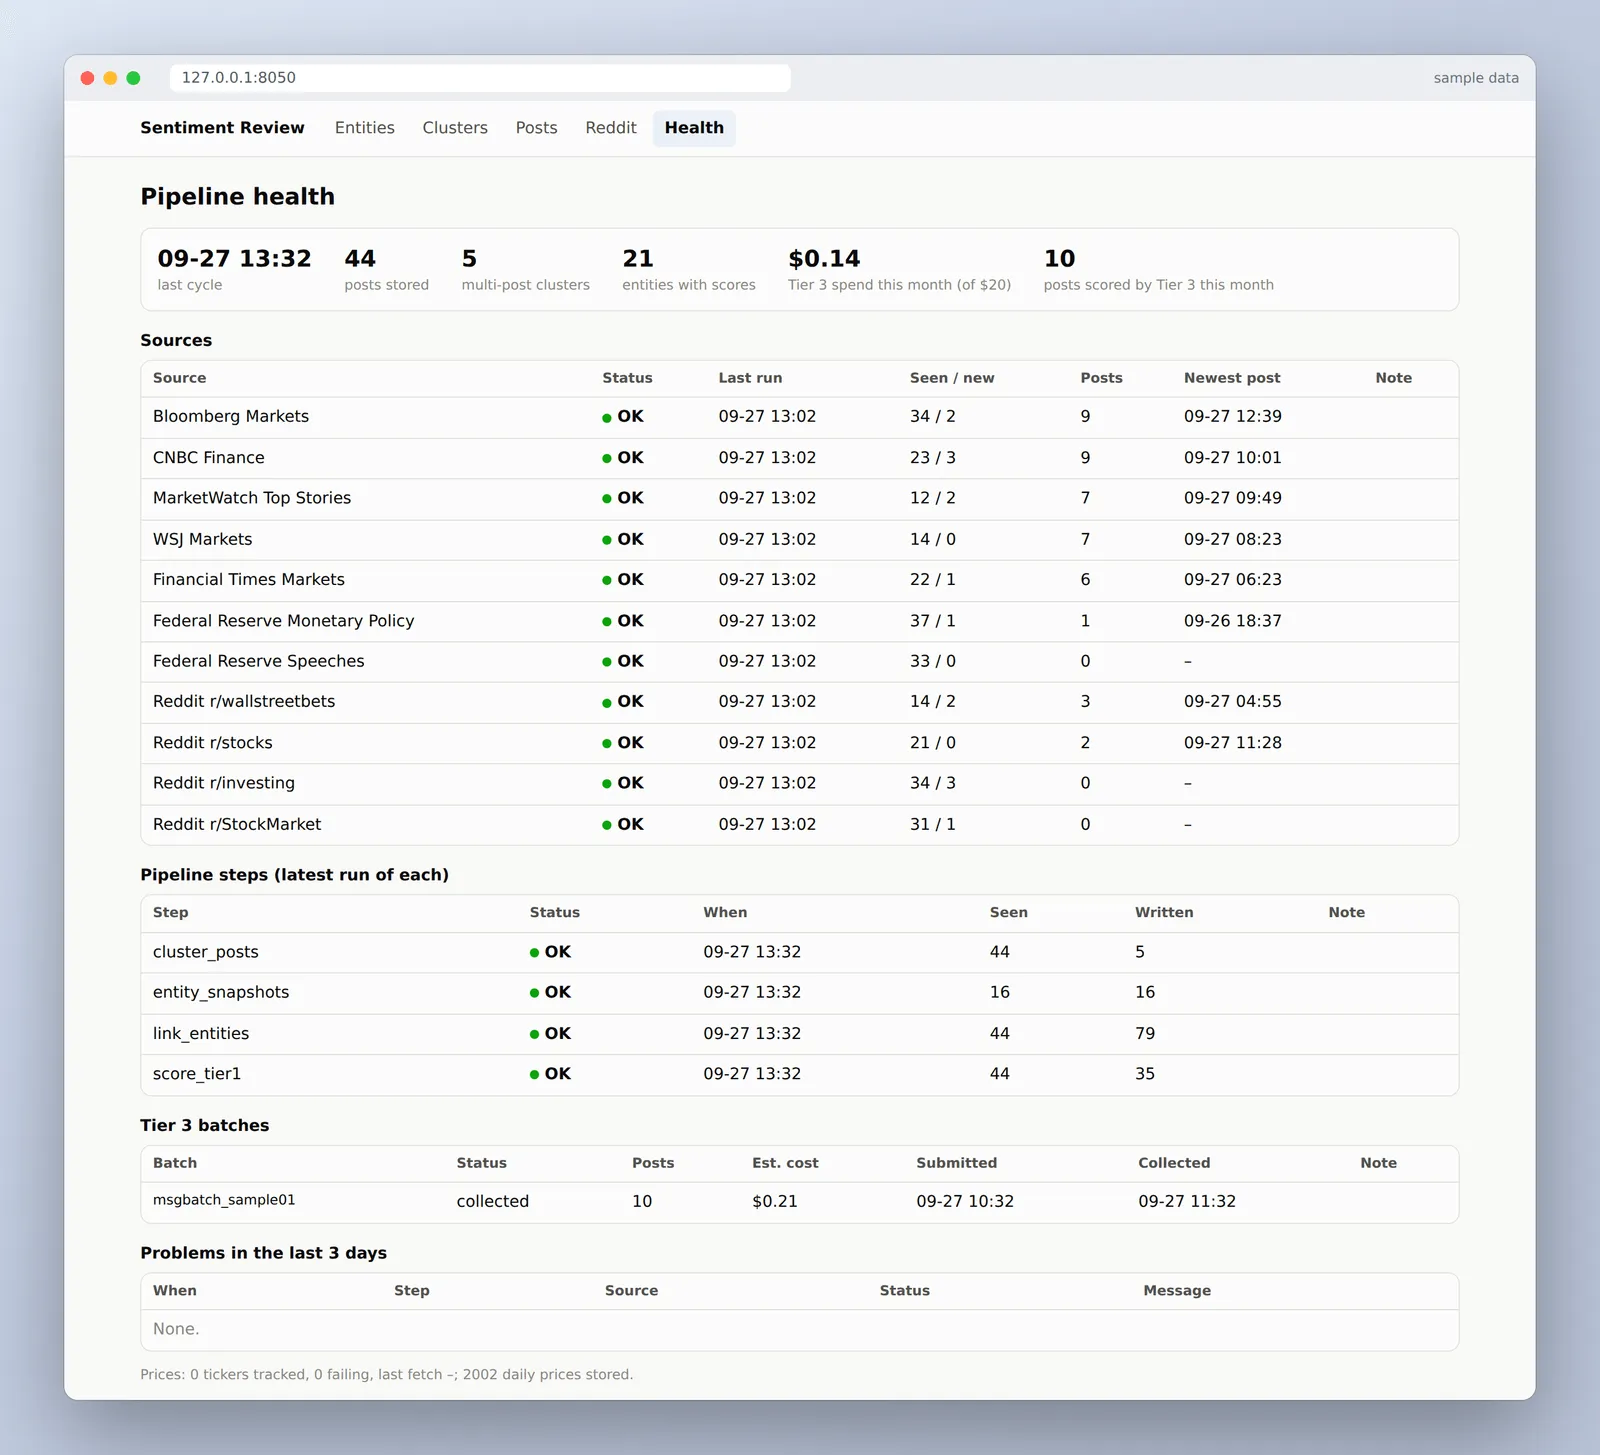The height and width of the screenshot is (1455, 1600).
Task: Click the 'collected' batch status
Action: [x=493, y=1201]
